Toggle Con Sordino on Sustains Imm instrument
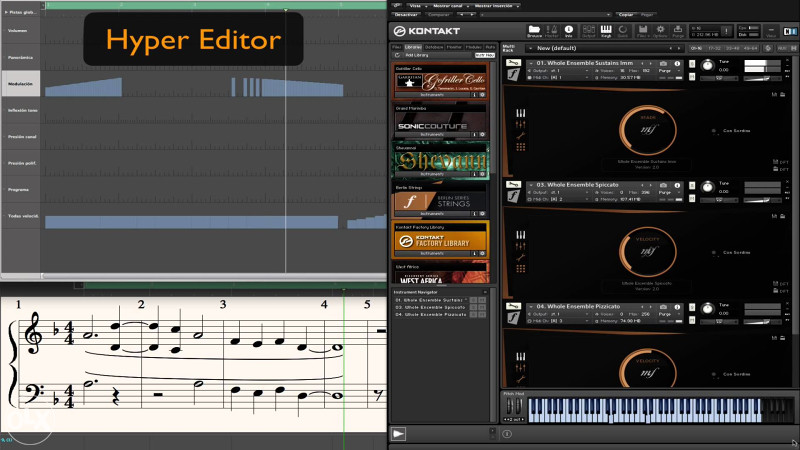The width and height of the screenshot is (800, 450). click(714, 131)
